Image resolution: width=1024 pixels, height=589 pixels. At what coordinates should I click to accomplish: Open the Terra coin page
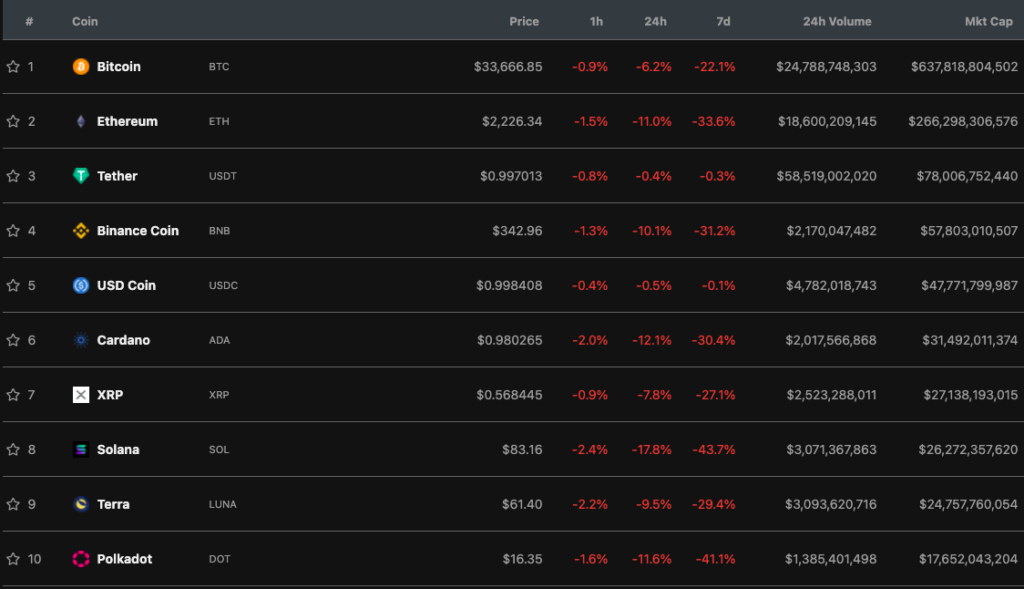point(116,504)
